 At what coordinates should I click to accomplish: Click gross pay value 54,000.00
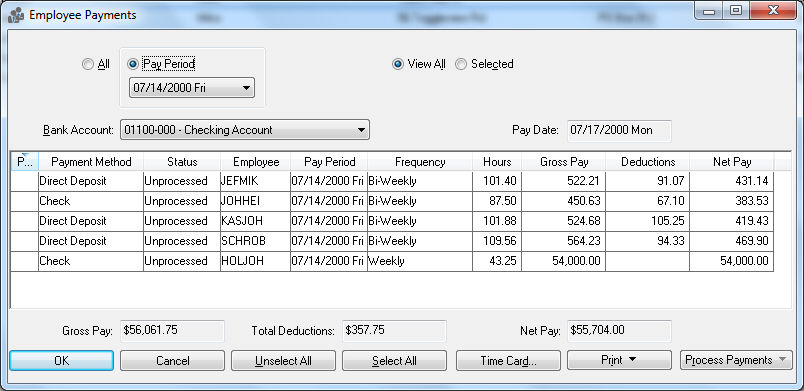564,261
